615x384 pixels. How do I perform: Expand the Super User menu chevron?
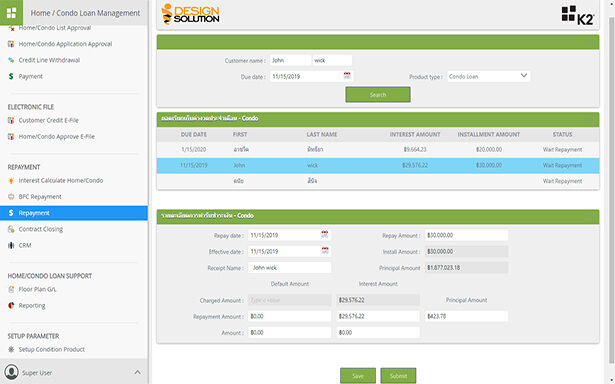point(137,372)
